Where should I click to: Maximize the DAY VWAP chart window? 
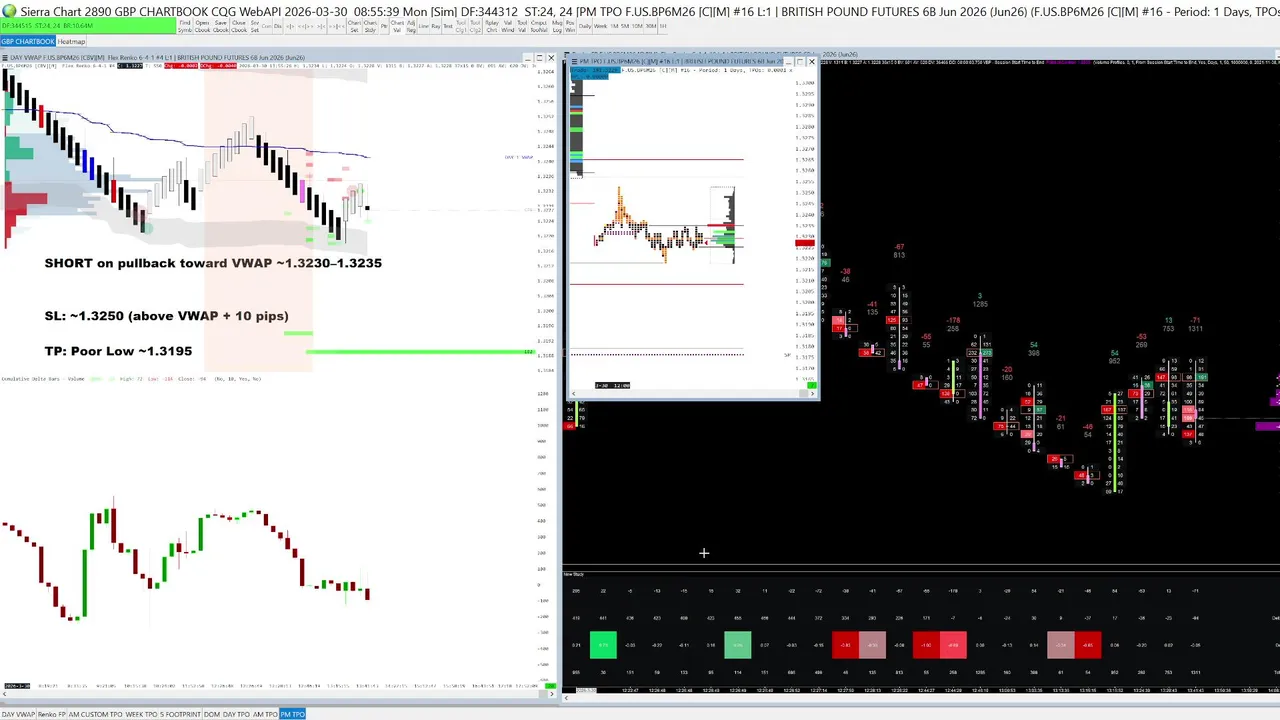(539, 58)
